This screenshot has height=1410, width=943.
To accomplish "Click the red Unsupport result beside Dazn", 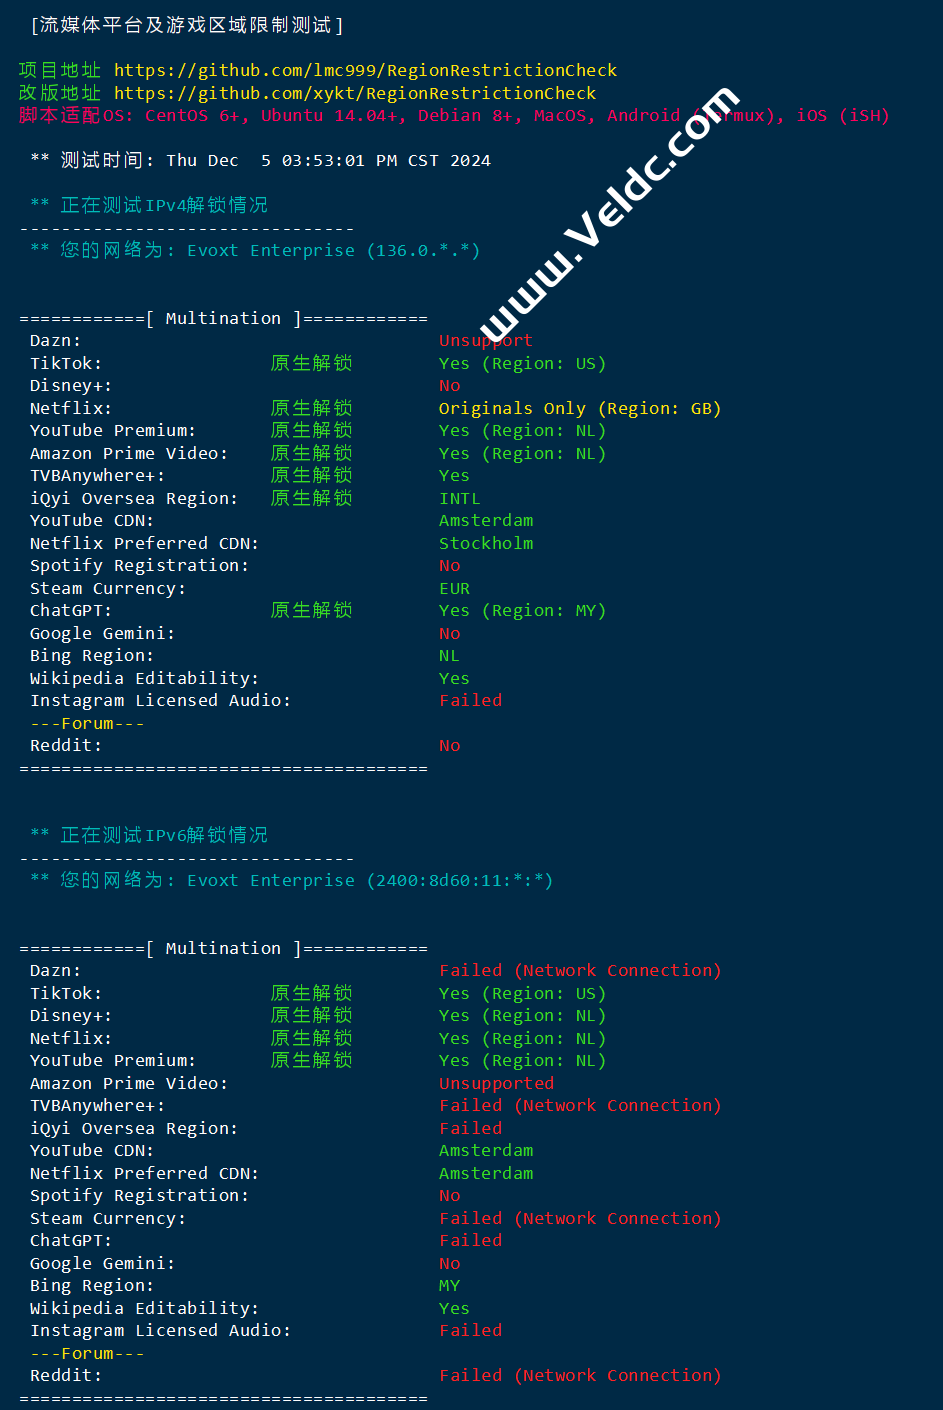I will coord(485,340).
